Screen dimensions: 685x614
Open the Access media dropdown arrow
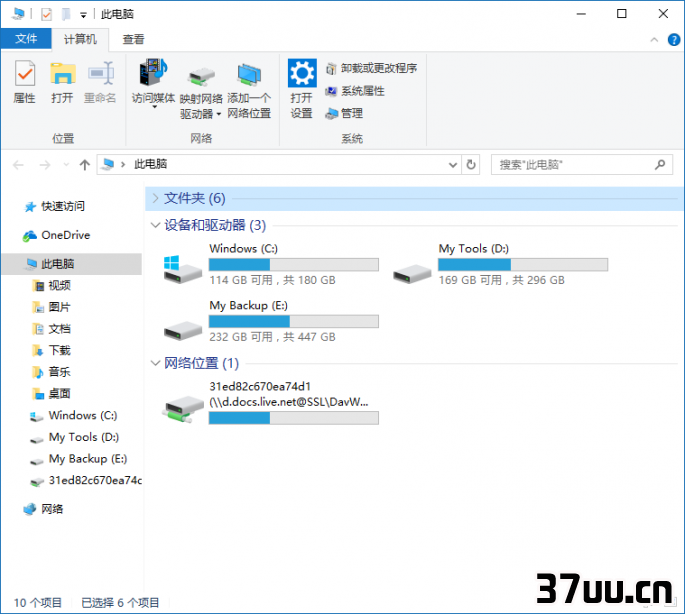point(154,107)
